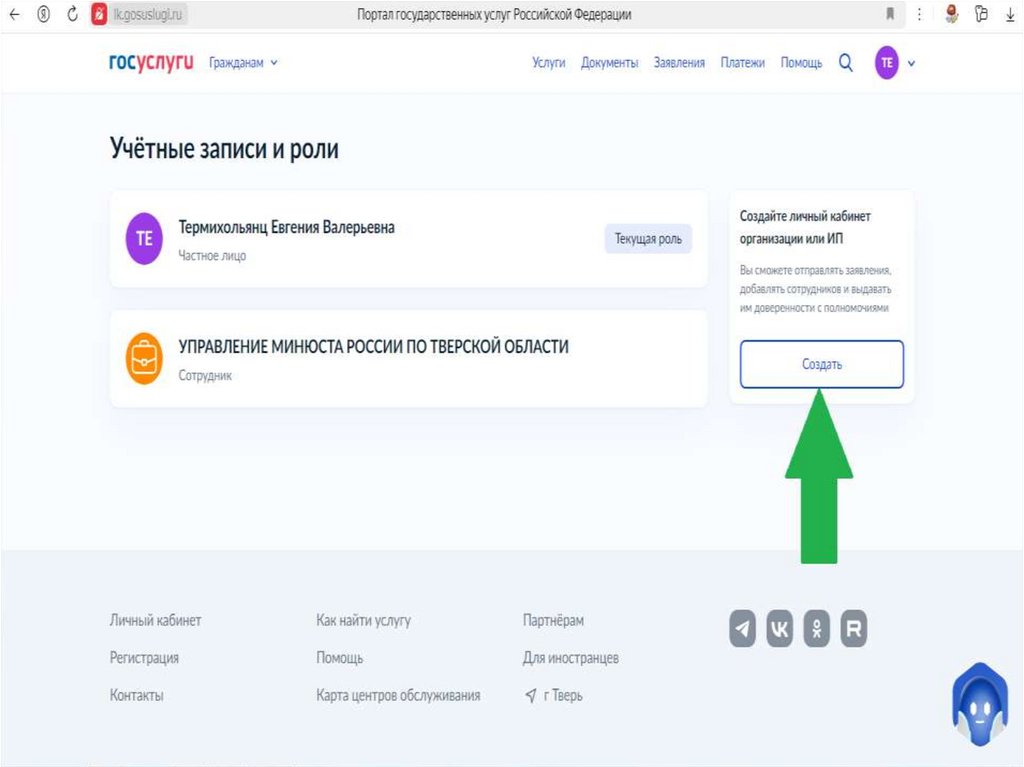
Task: Click the lk.gosuslugi.ru address field
Action: pos(148,14)
